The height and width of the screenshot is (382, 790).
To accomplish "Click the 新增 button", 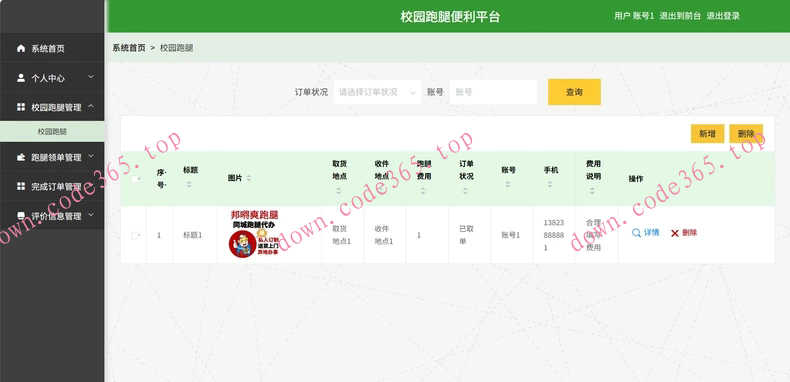I will click(x=707, y=134).
